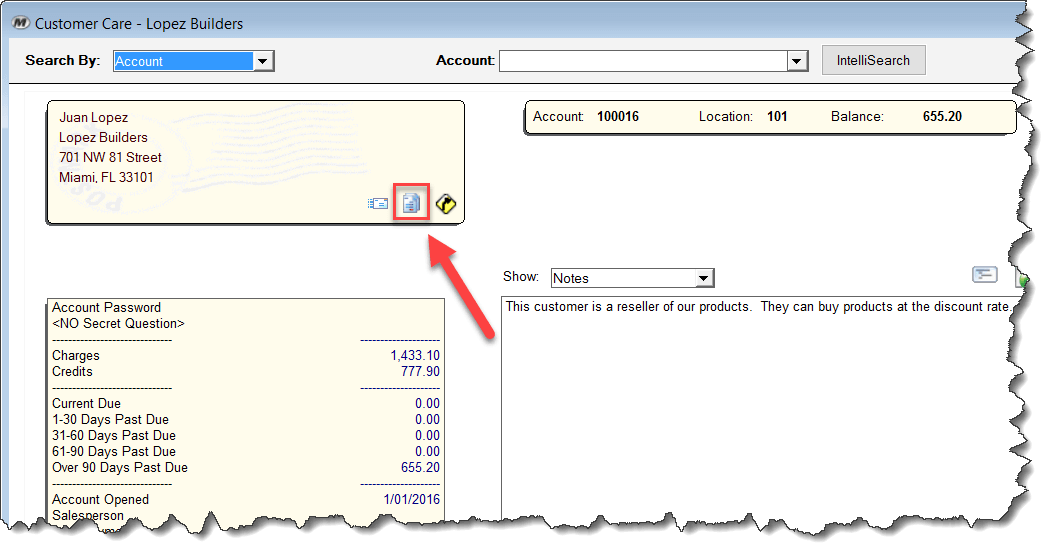Open the Show dropdown arrow
The height and width of the screenshot is (556, 1055).
click(704, 278)
